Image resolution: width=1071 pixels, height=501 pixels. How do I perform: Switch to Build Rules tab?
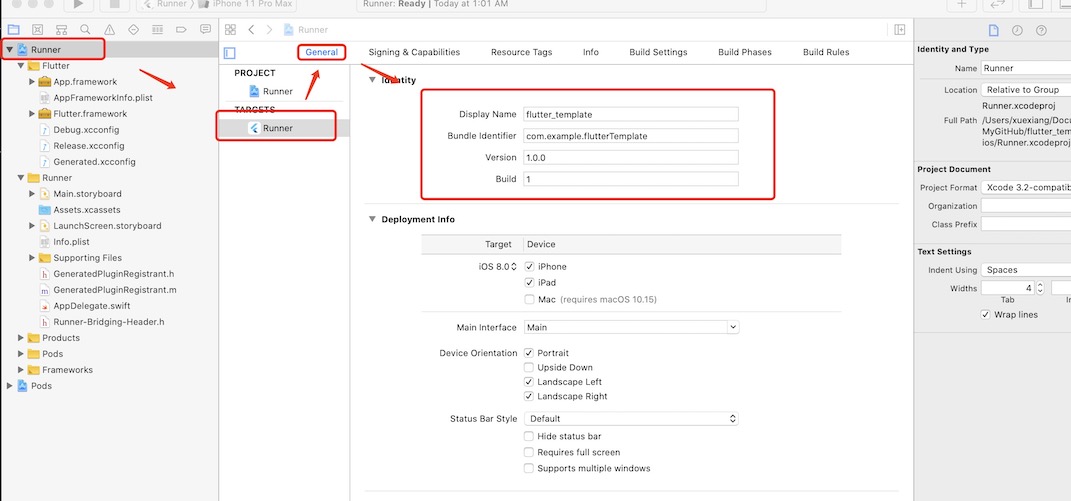(826, 52)
